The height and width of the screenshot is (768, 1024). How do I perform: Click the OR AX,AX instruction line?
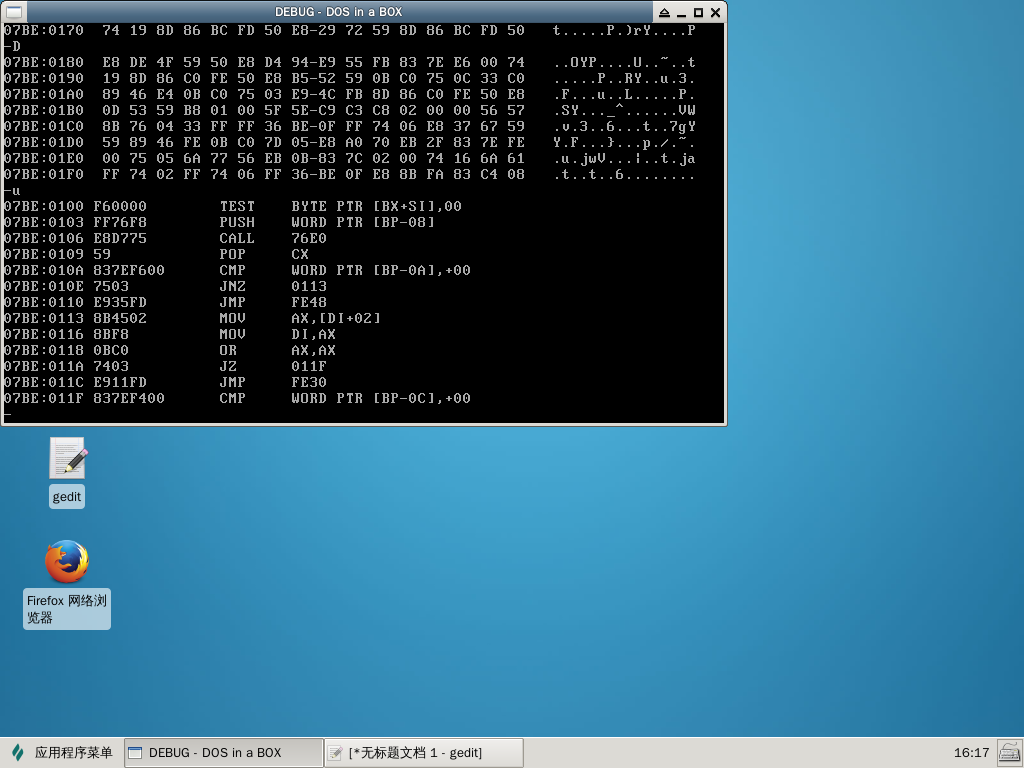[170, 350]
